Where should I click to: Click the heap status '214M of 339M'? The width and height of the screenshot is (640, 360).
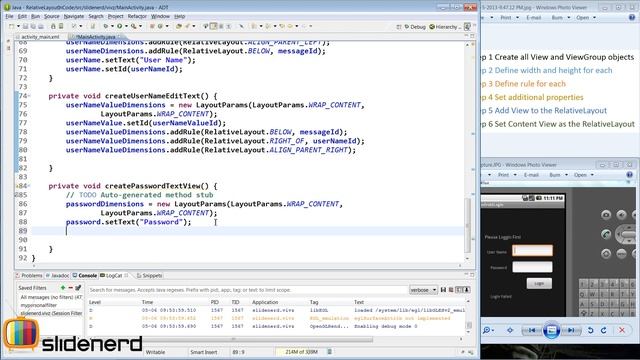tap(301, 352)
